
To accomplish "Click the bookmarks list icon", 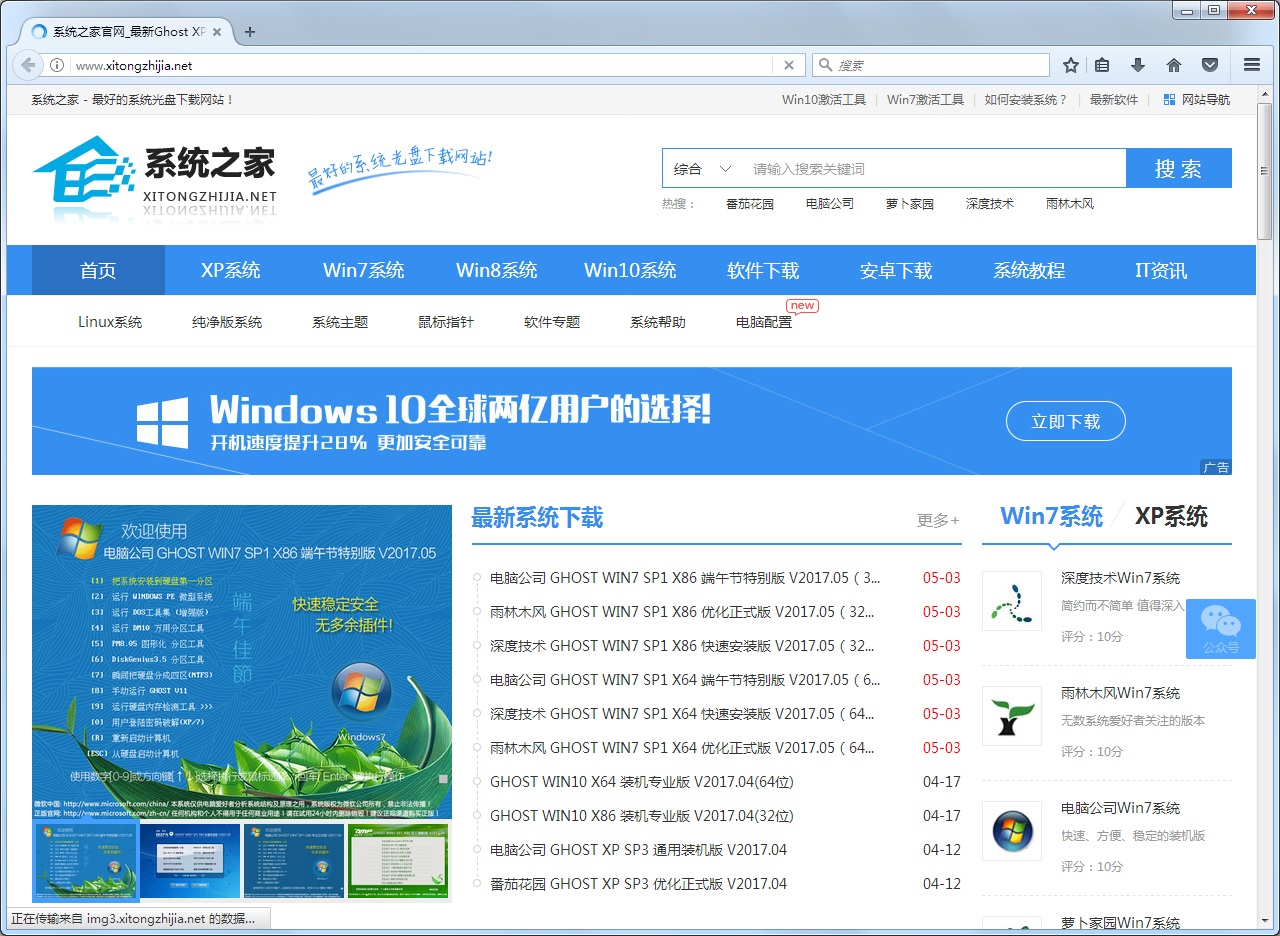I will [1102, 65].
